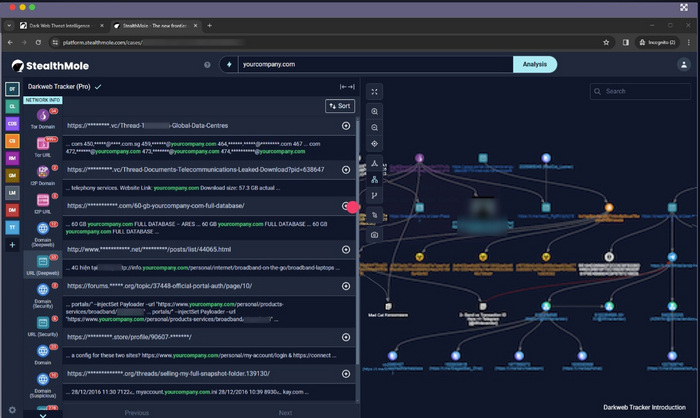Add new module with plus in sidebar

click(12, 245)
